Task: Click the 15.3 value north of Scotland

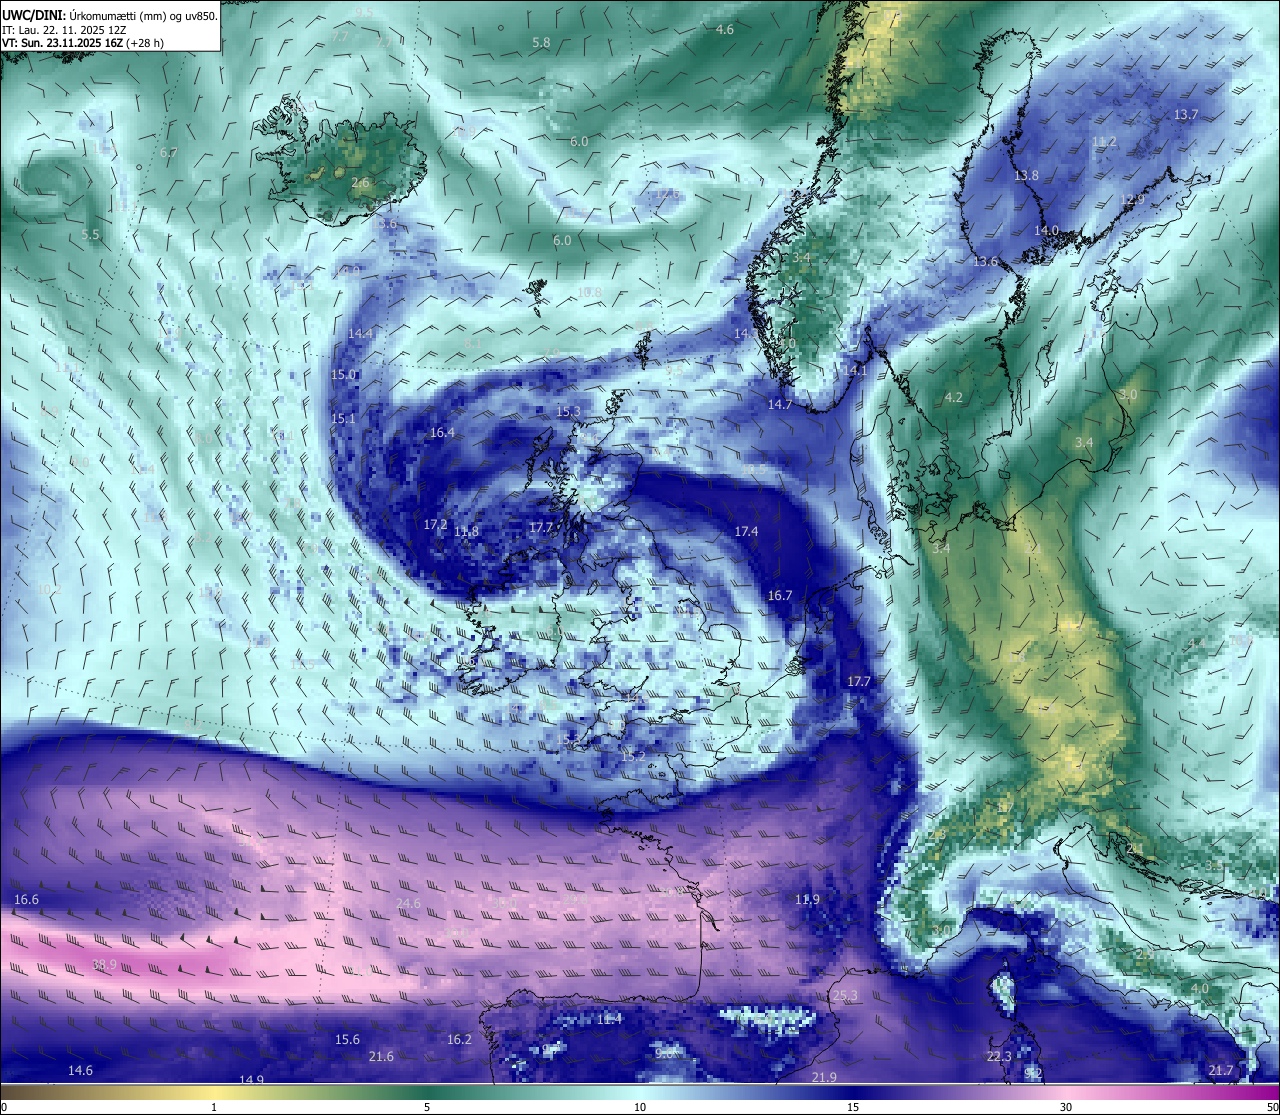Action: 568,412
